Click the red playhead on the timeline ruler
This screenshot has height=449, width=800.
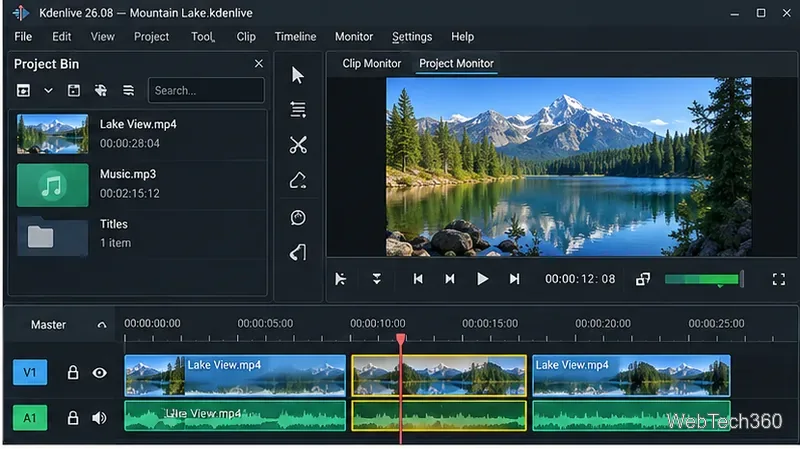[x=401, y=339]
